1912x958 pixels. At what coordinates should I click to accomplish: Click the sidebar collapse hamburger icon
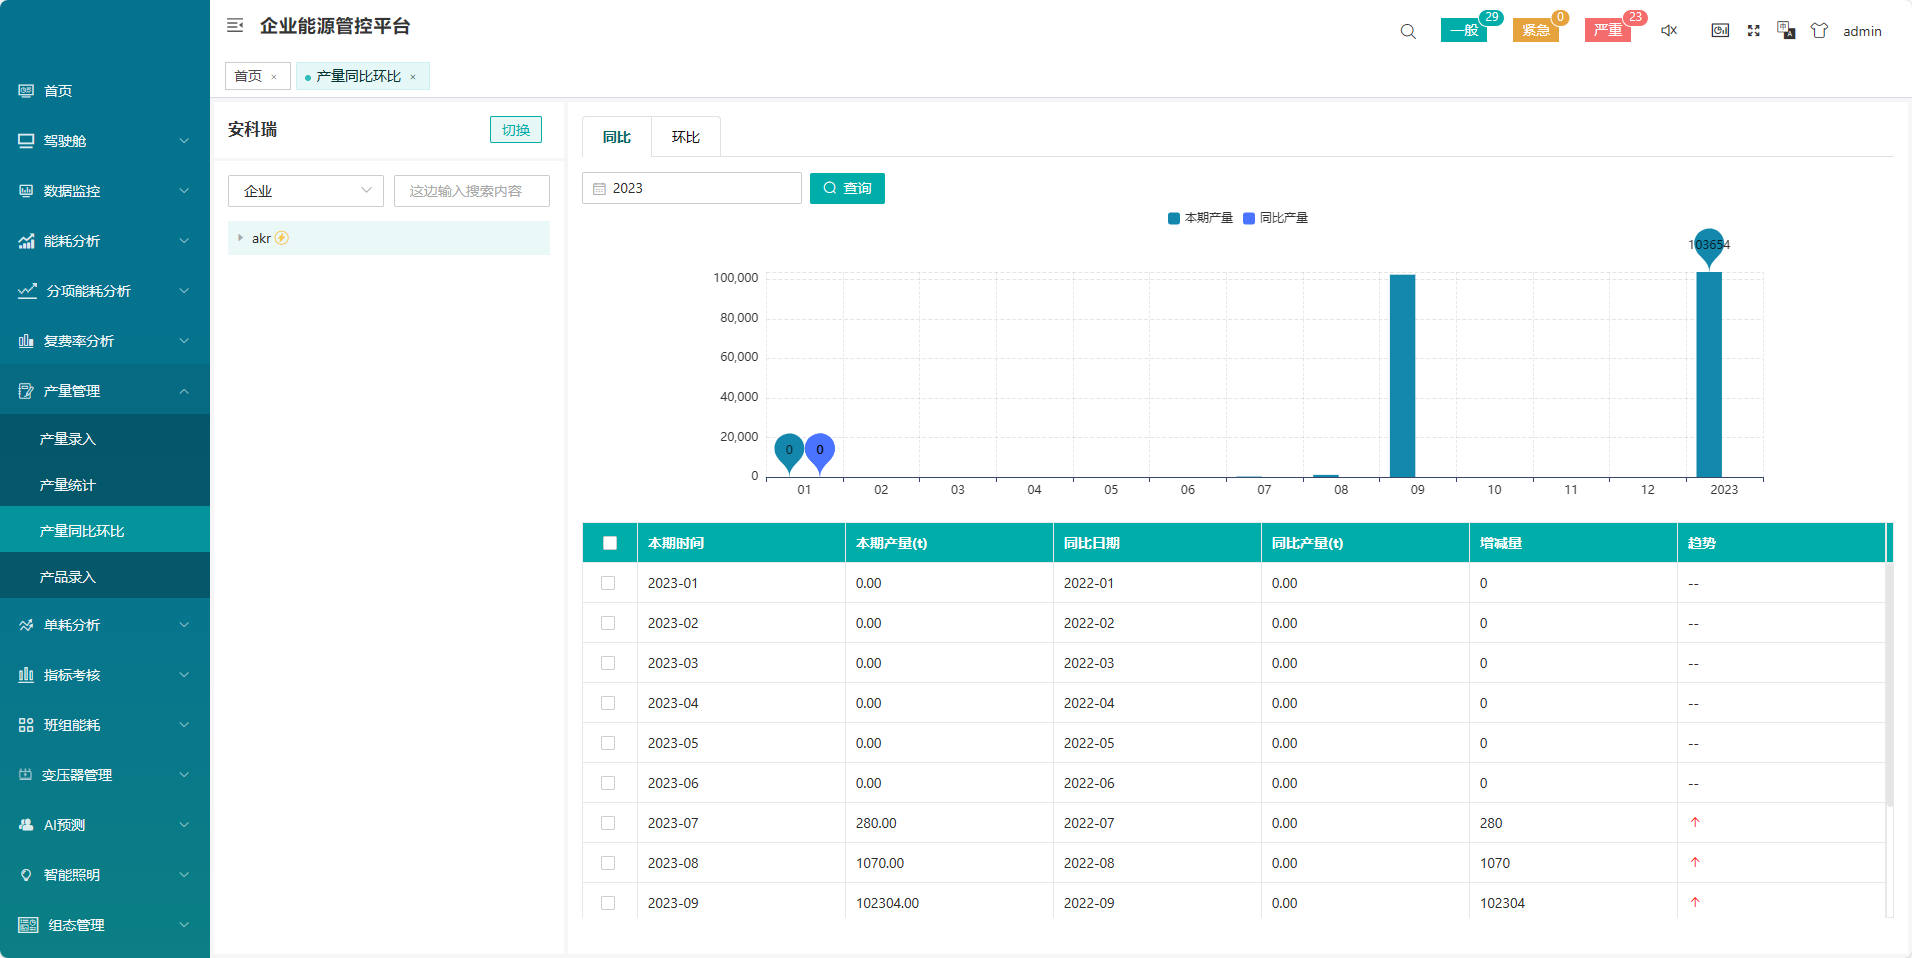pos(235,26)
